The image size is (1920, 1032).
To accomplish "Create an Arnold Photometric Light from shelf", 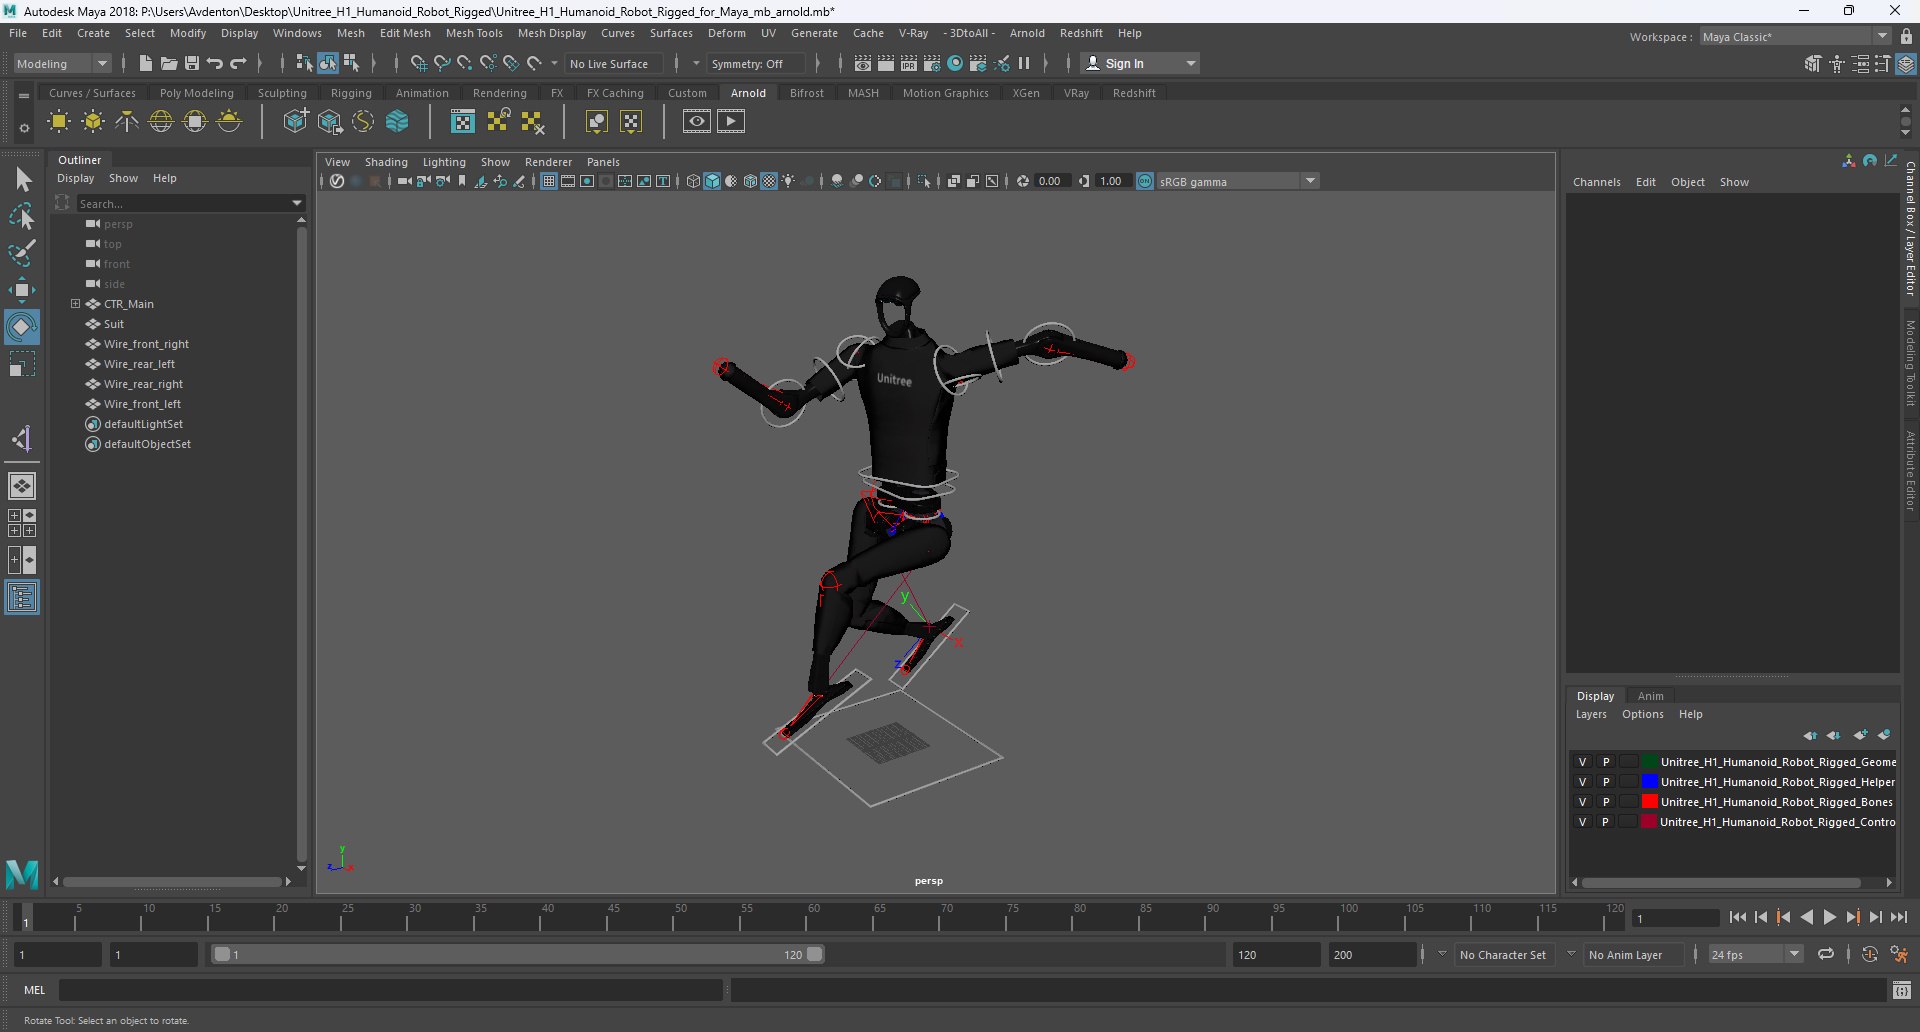I will click(x=127, y=122).
